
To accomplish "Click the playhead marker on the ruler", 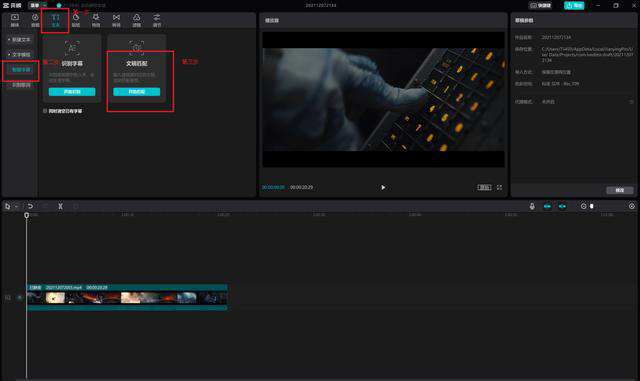I will [x=27, y=215].
